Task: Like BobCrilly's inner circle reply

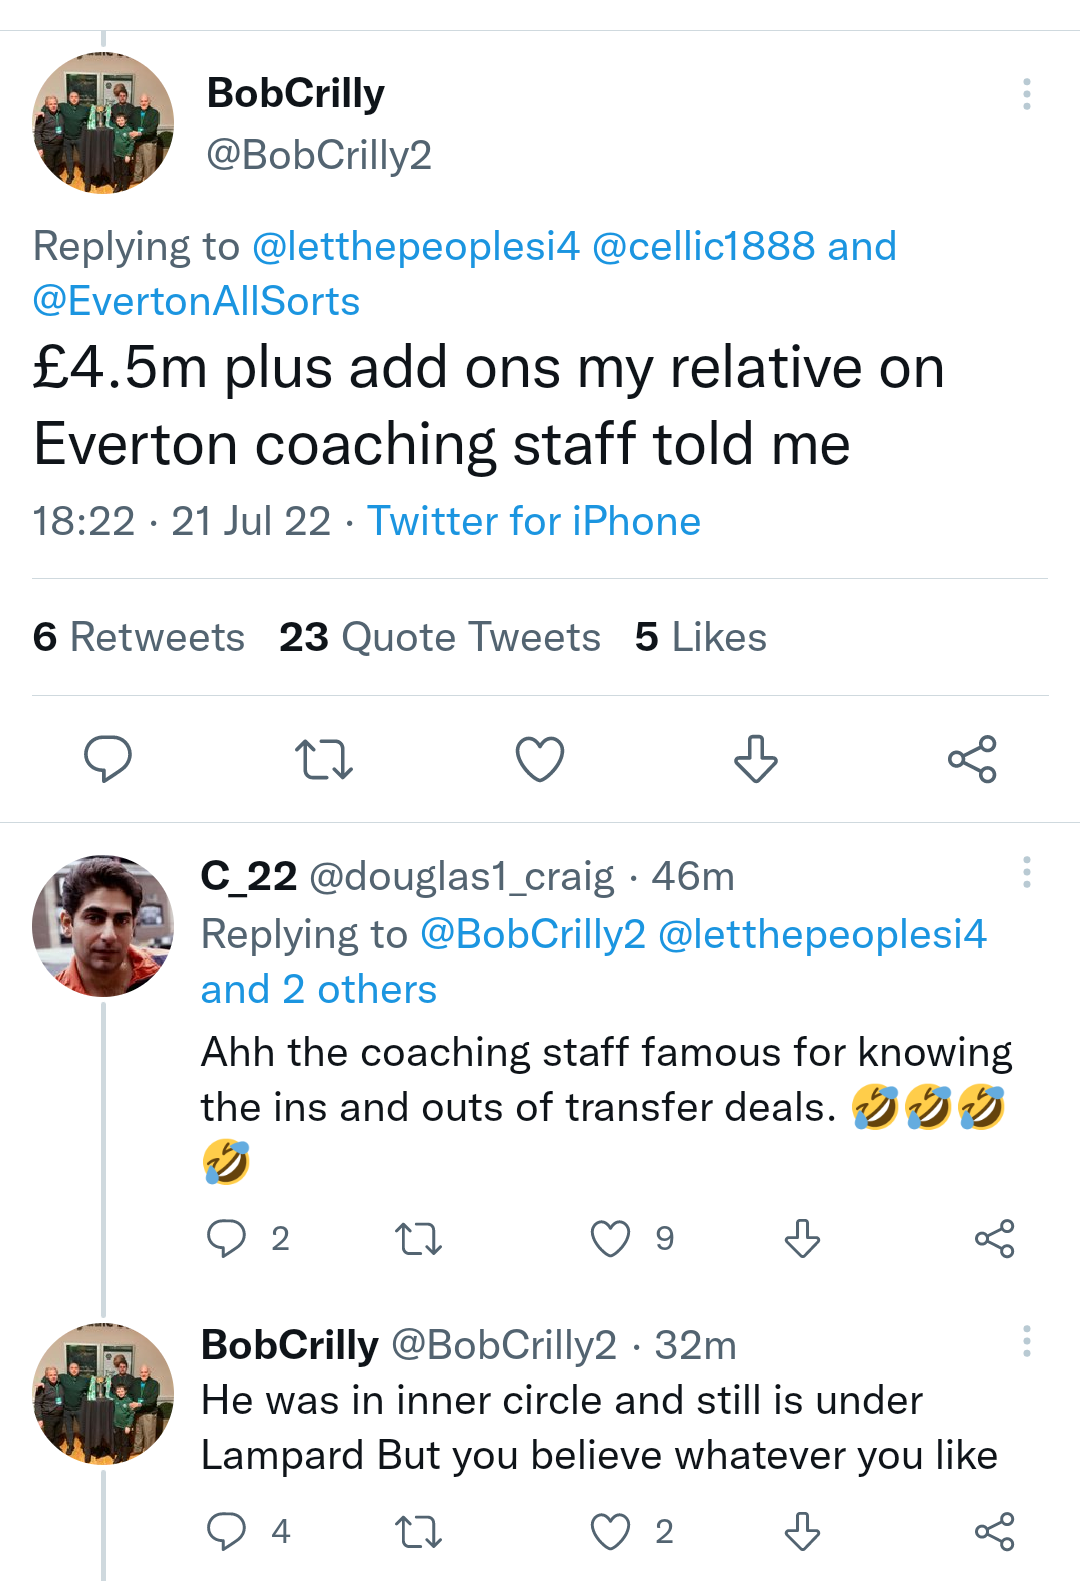Action: point(610,1531)
